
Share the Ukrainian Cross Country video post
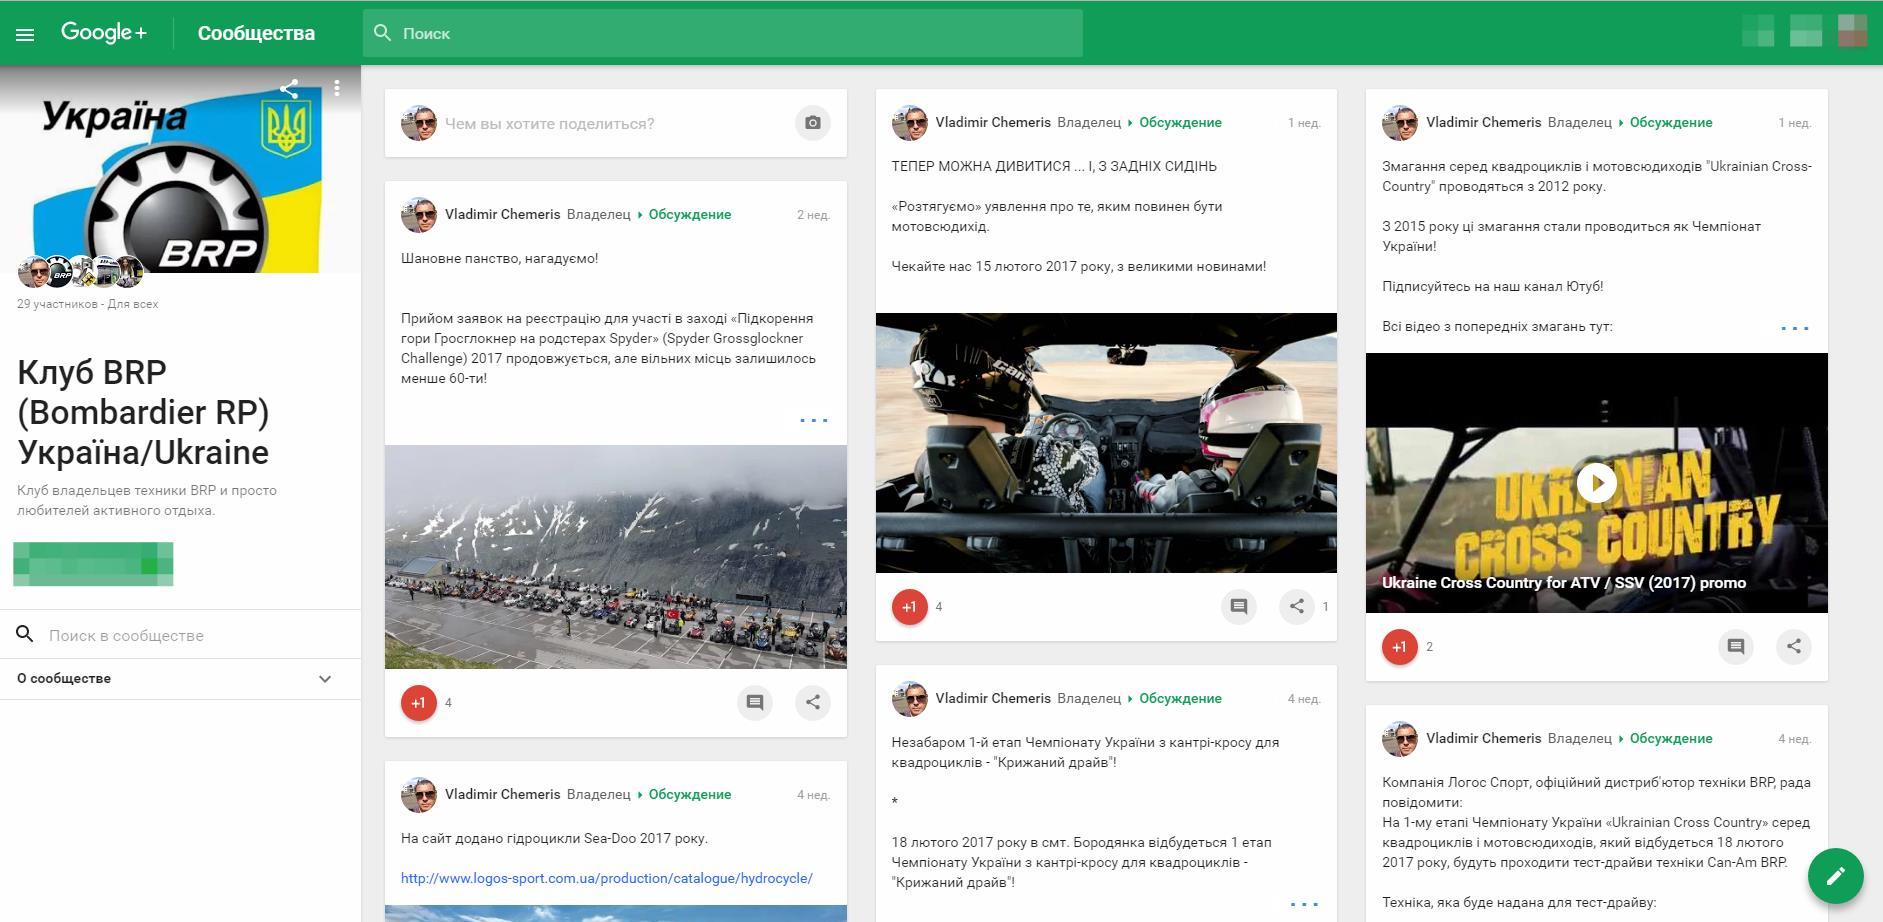pos(1794,647)
